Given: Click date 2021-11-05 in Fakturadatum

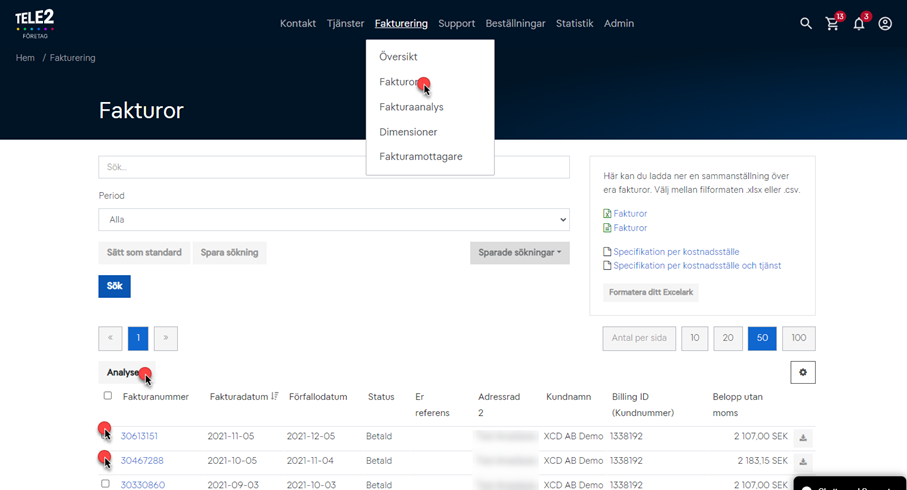Looking at the screenshot, I should [231, 436].
